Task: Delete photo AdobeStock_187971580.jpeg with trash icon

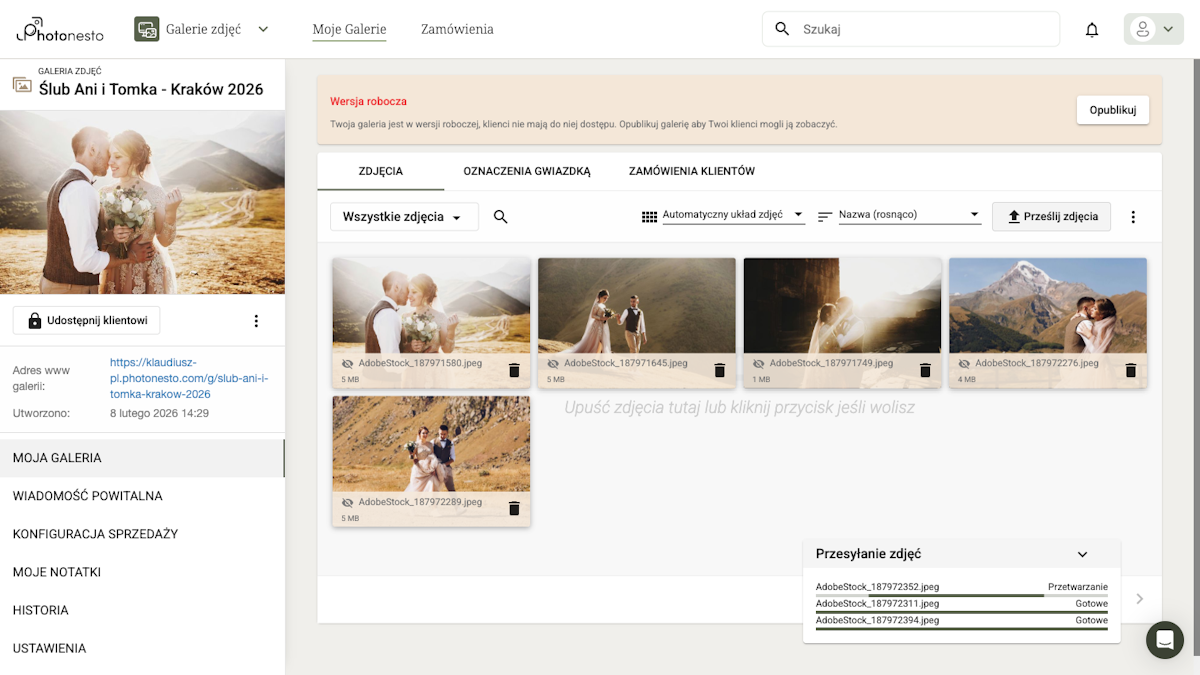Action: pos(514,370)
